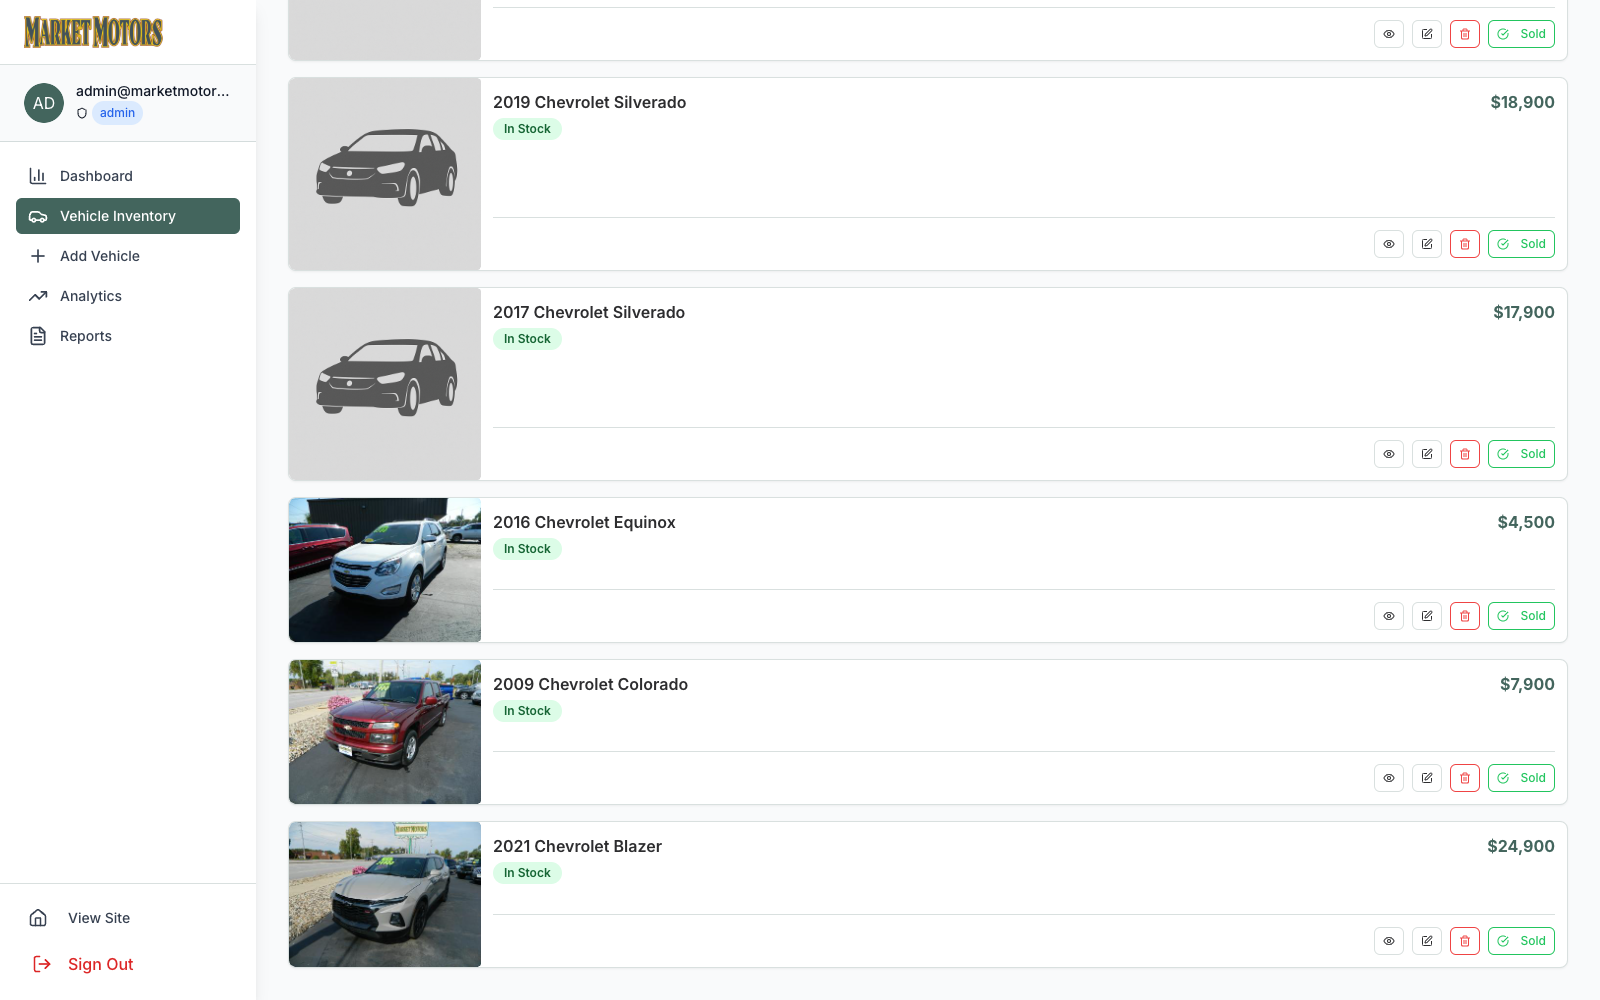Click the AD user avatar

point(44,103)
